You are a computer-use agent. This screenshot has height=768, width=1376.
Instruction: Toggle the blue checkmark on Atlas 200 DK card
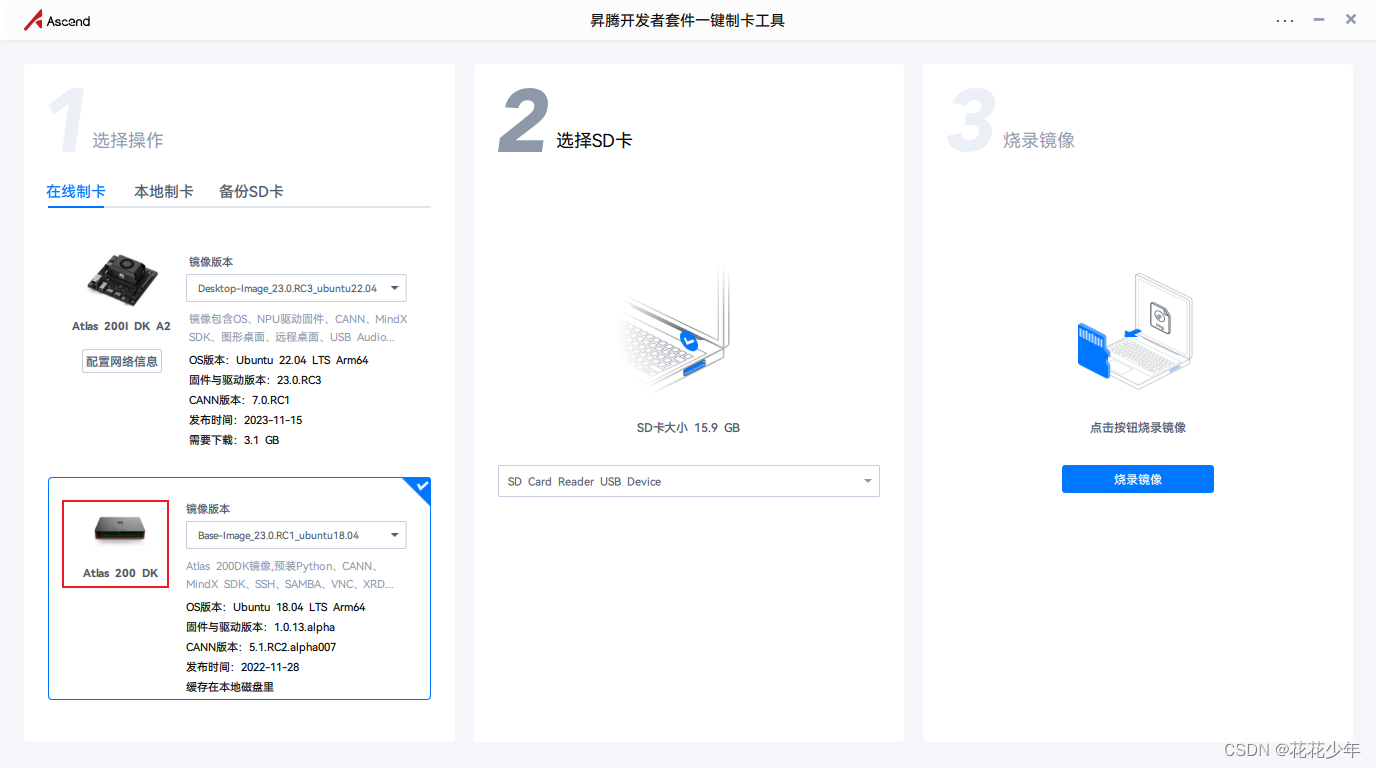[x=420, y=488]
